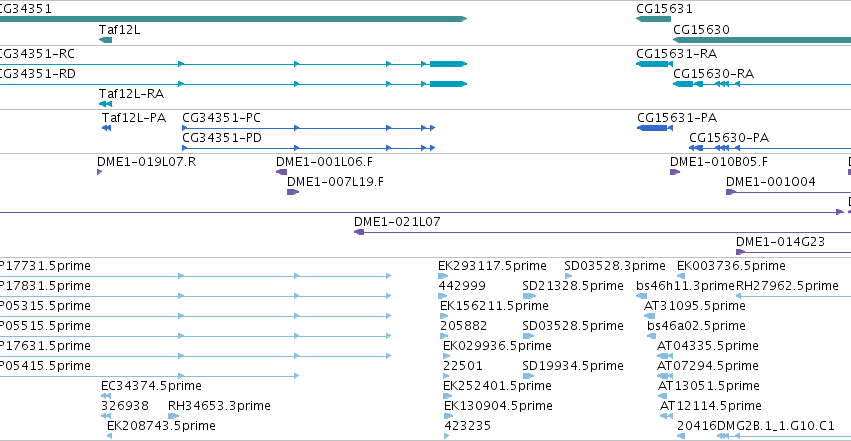Screen dimensions: 851x441
Task: Select the DME1-019L07.R clone end label
Action: pyautogui.click(x=147, y=162)
